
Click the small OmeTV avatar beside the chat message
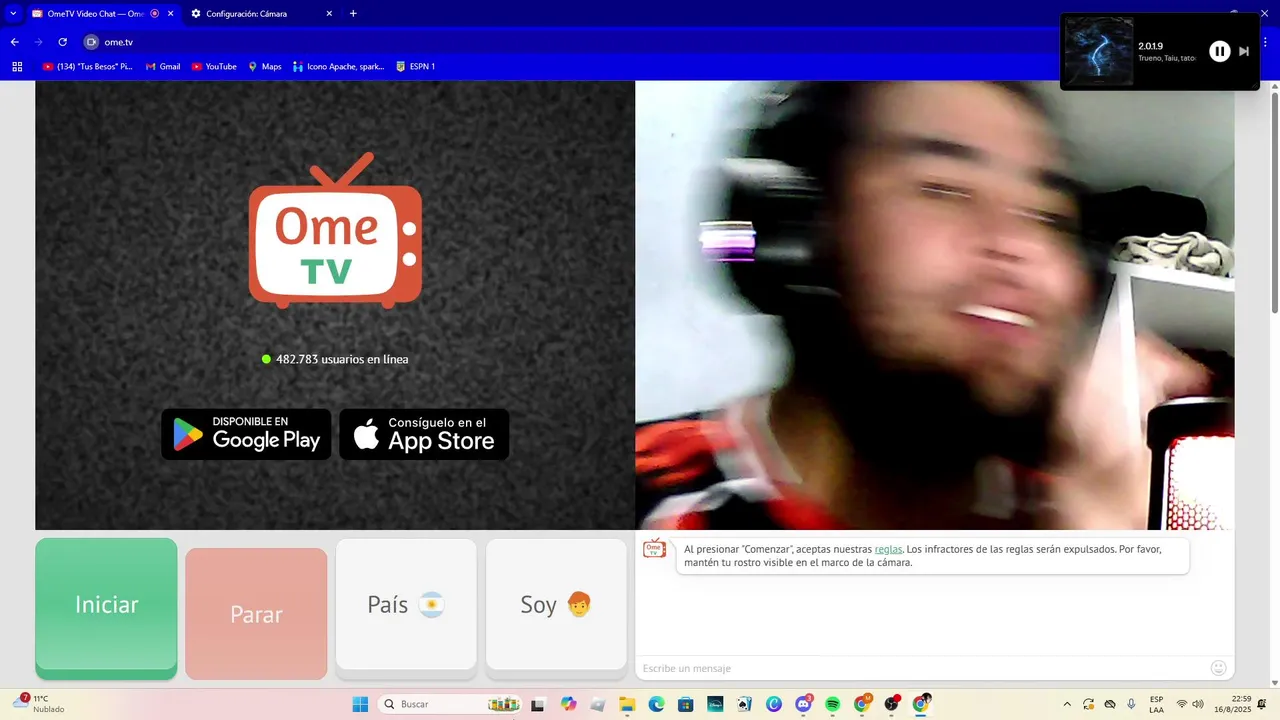[x=654, y=548]
